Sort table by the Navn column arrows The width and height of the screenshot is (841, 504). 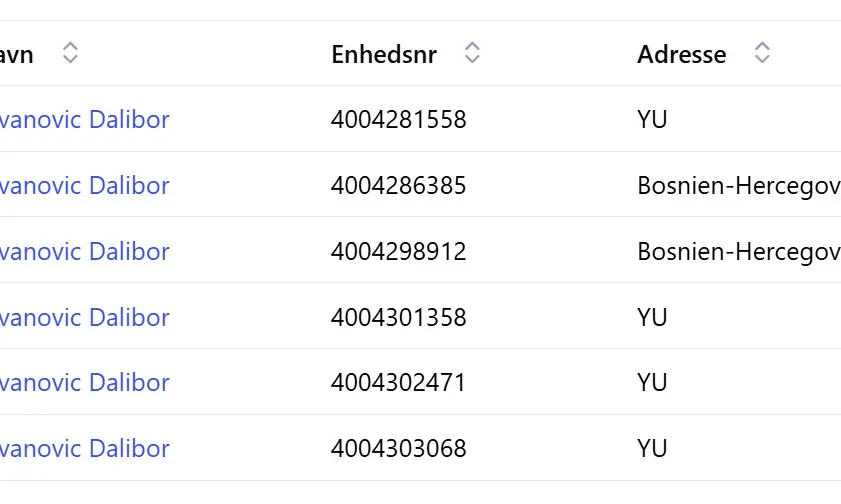(70, 54)
